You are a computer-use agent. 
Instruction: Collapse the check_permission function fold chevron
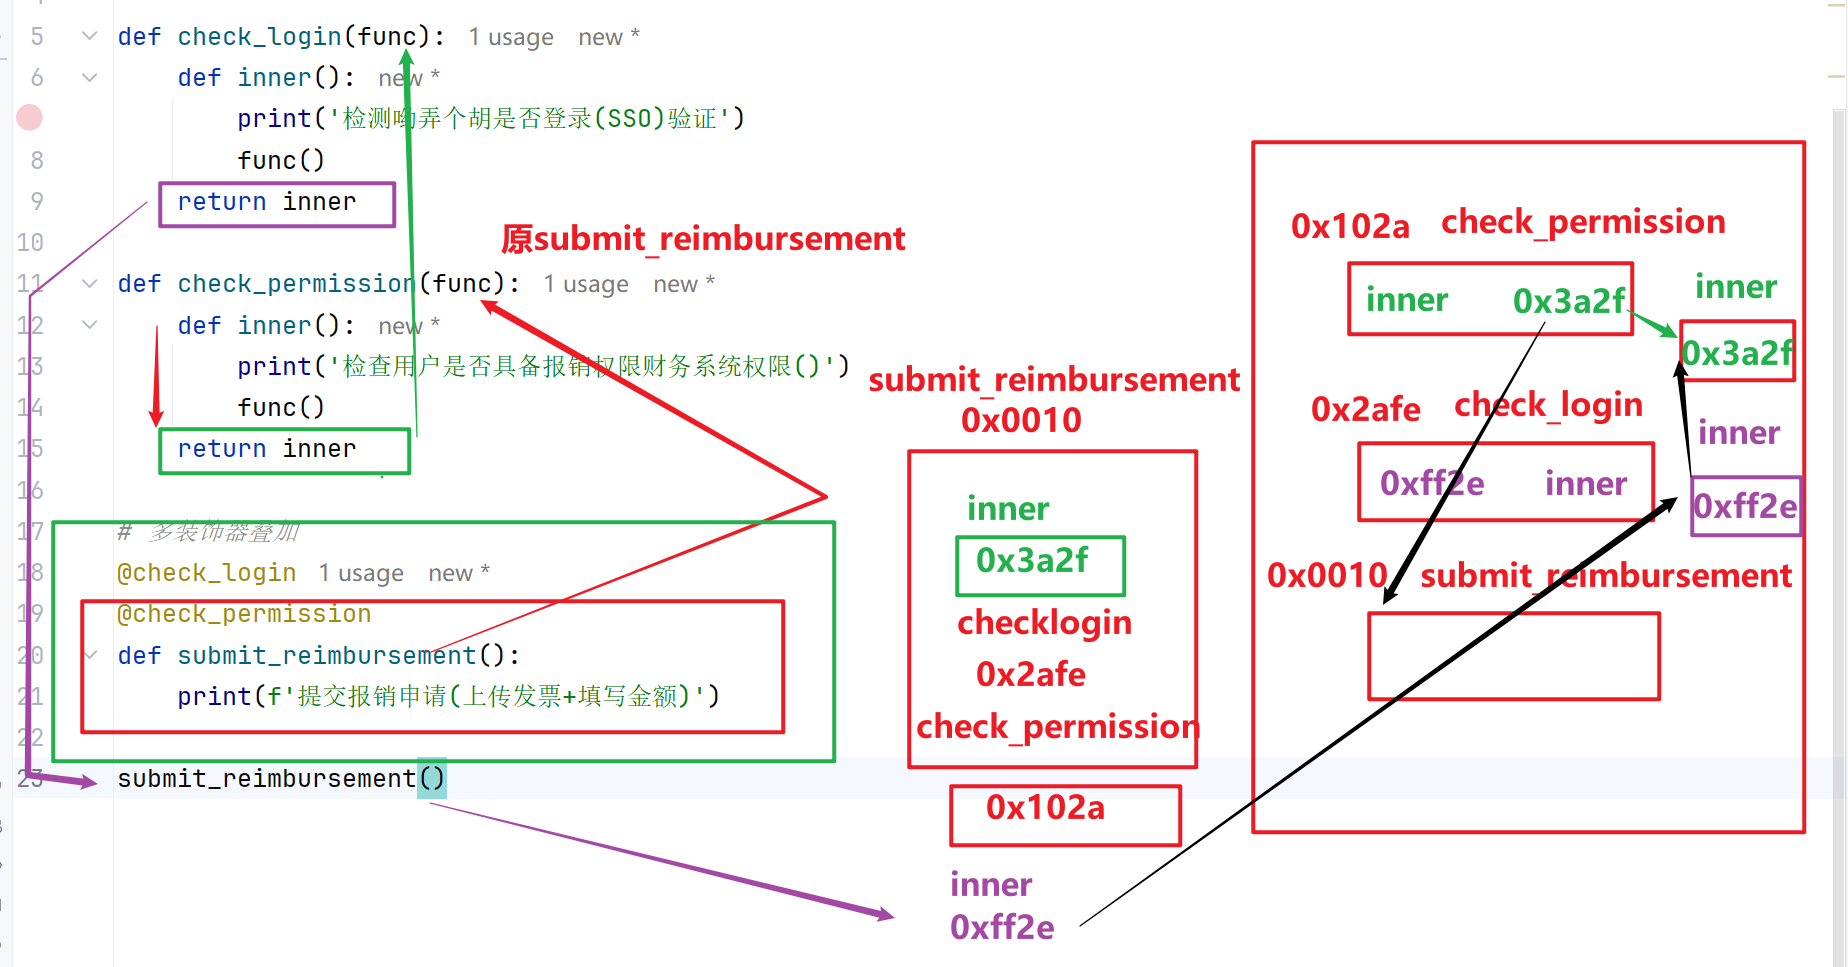90,284
